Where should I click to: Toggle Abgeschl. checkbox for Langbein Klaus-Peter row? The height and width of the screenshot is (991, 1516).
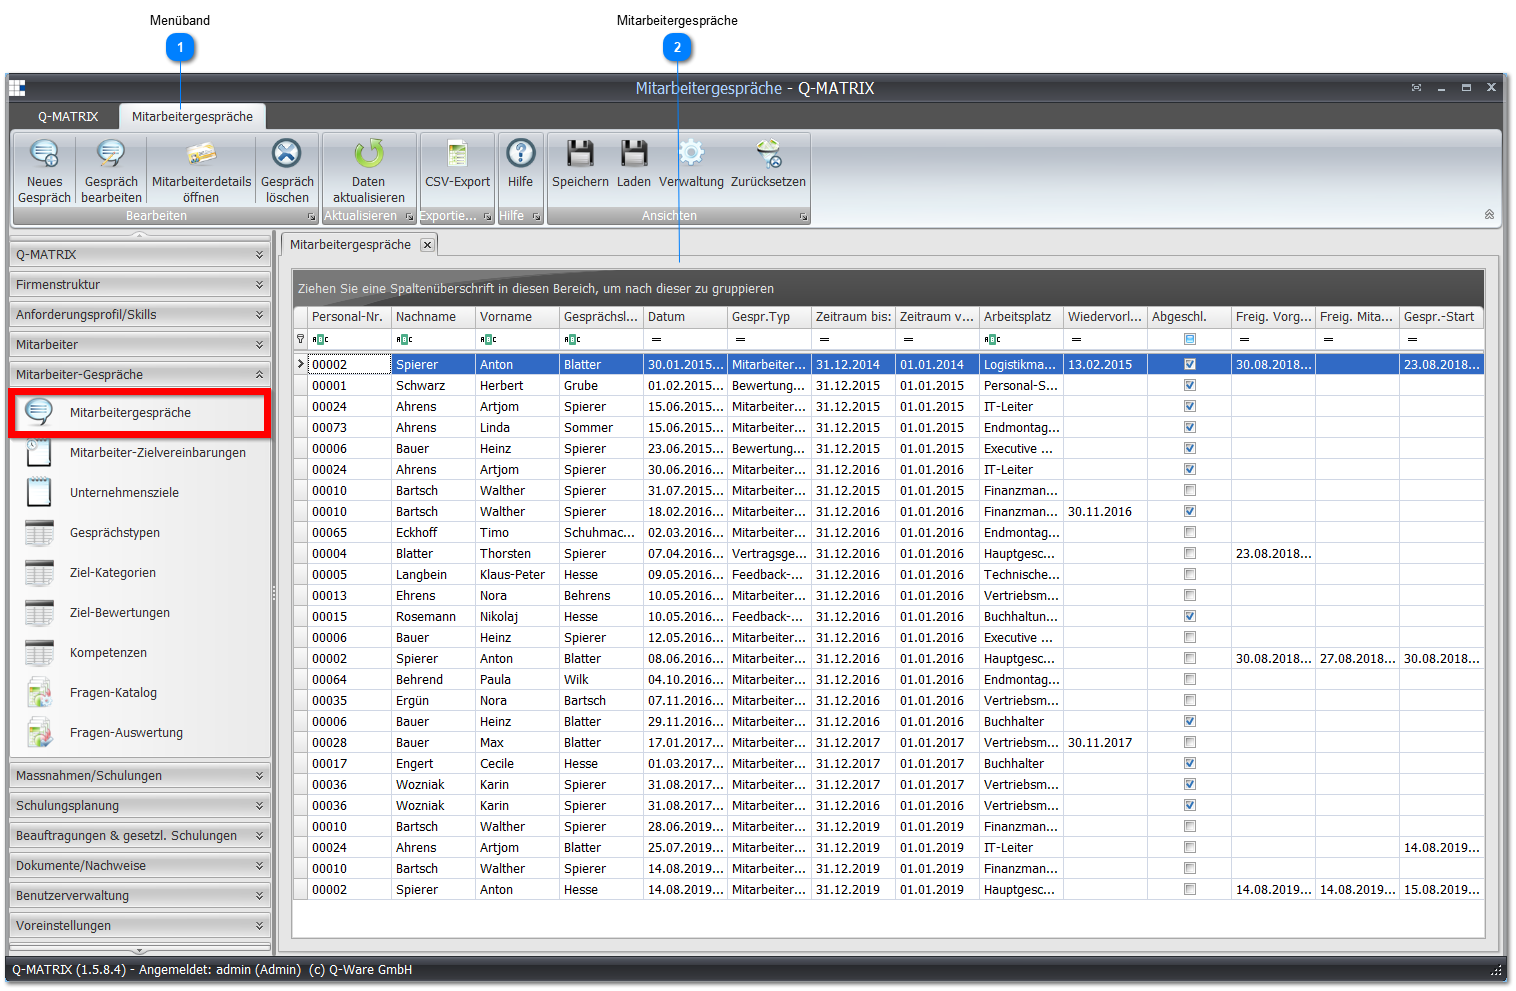point(1190,575)
